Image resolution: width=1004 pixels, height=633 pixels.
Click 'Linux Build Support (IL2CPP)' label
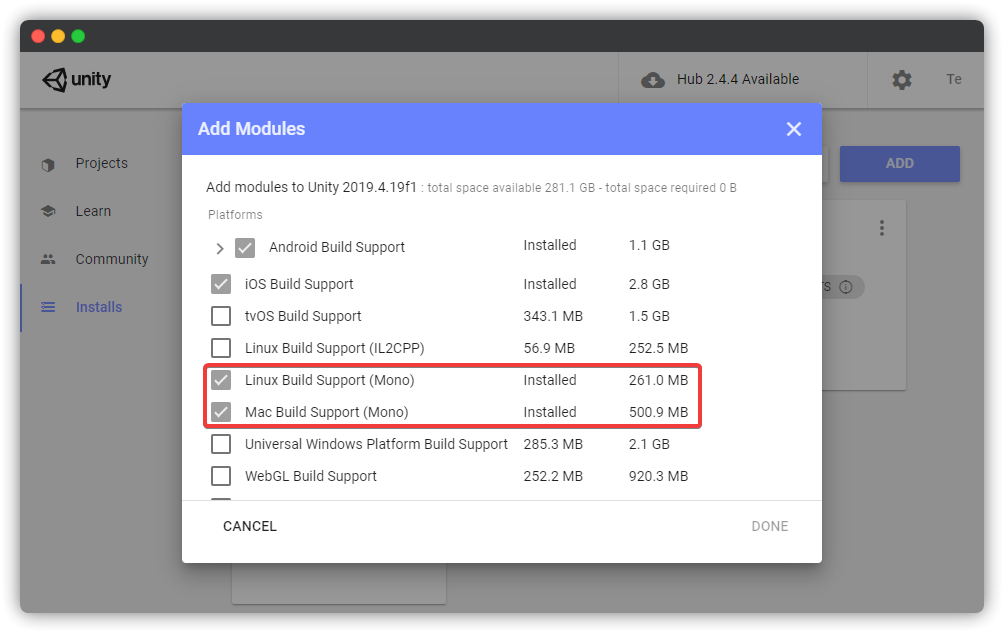click(334, 348)
